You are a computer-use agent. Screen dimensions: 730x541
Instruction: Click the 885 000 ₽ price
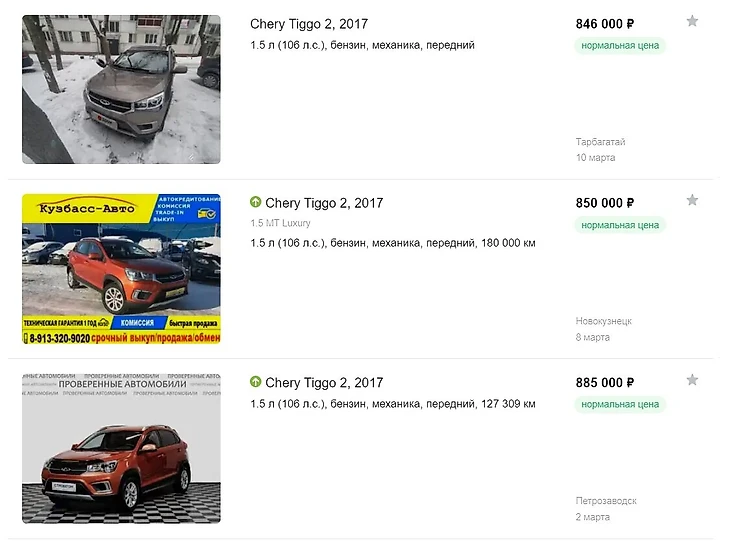(x=604, y=383)
